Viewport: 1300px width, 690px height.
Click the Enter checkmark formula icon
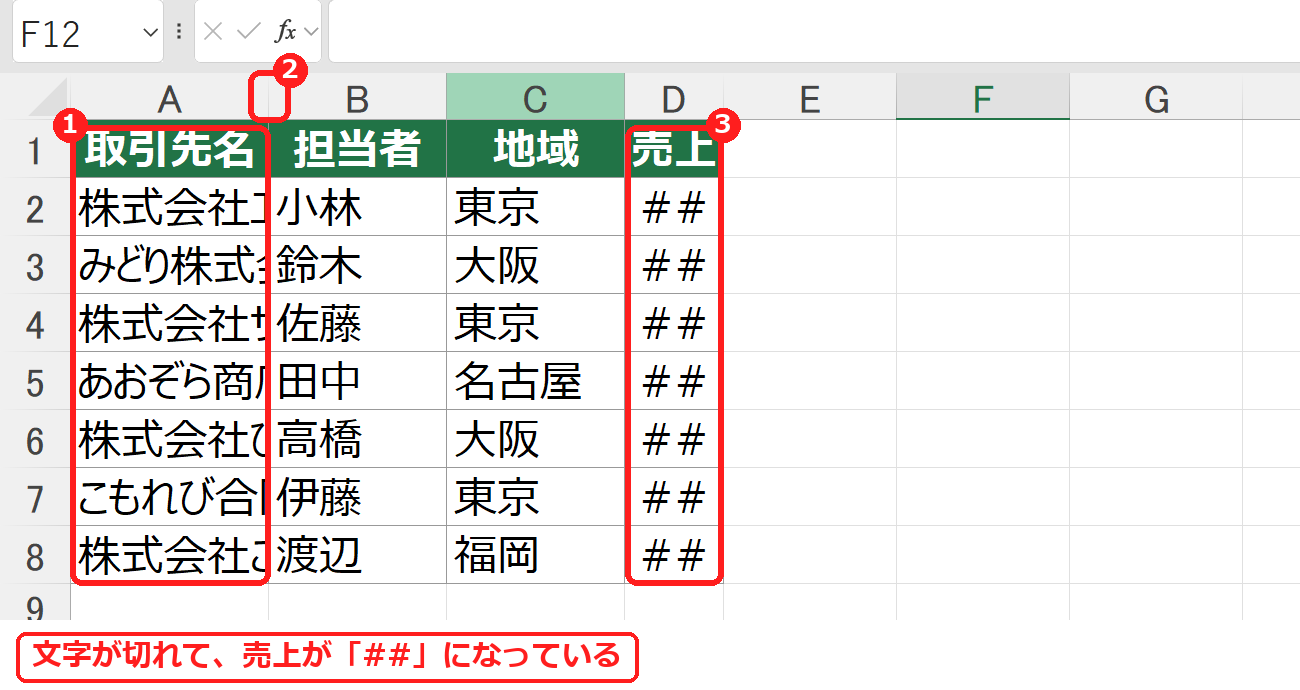tap(248, 32)
